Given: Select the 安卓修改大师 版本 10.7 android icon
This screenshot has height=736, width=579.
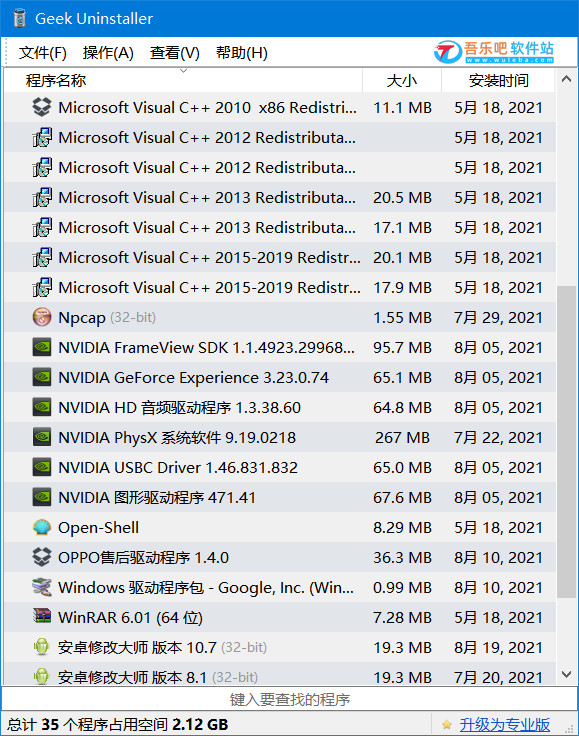Looking at the screenshot, I should click(x=42, y=647).
